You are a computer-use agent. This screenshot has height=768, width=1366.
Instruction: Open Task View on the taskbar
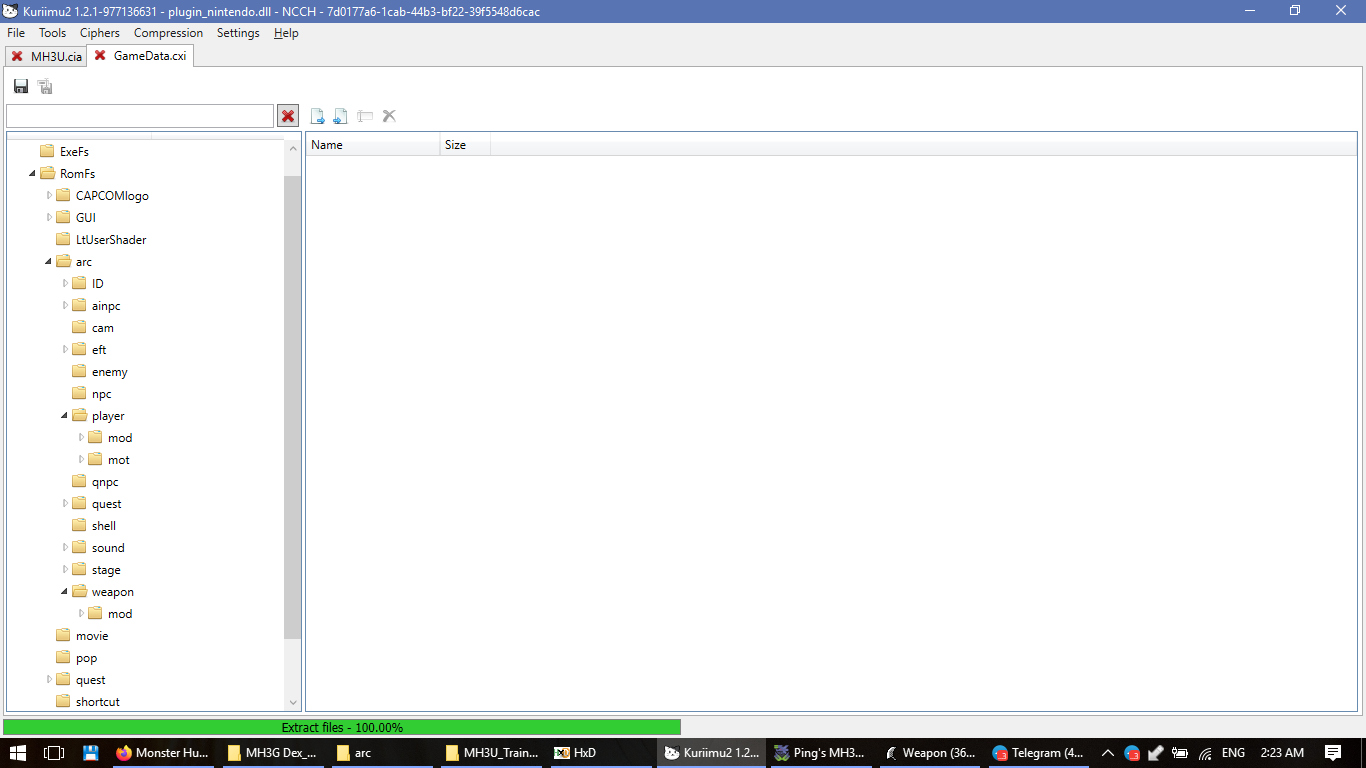point(54,753)
